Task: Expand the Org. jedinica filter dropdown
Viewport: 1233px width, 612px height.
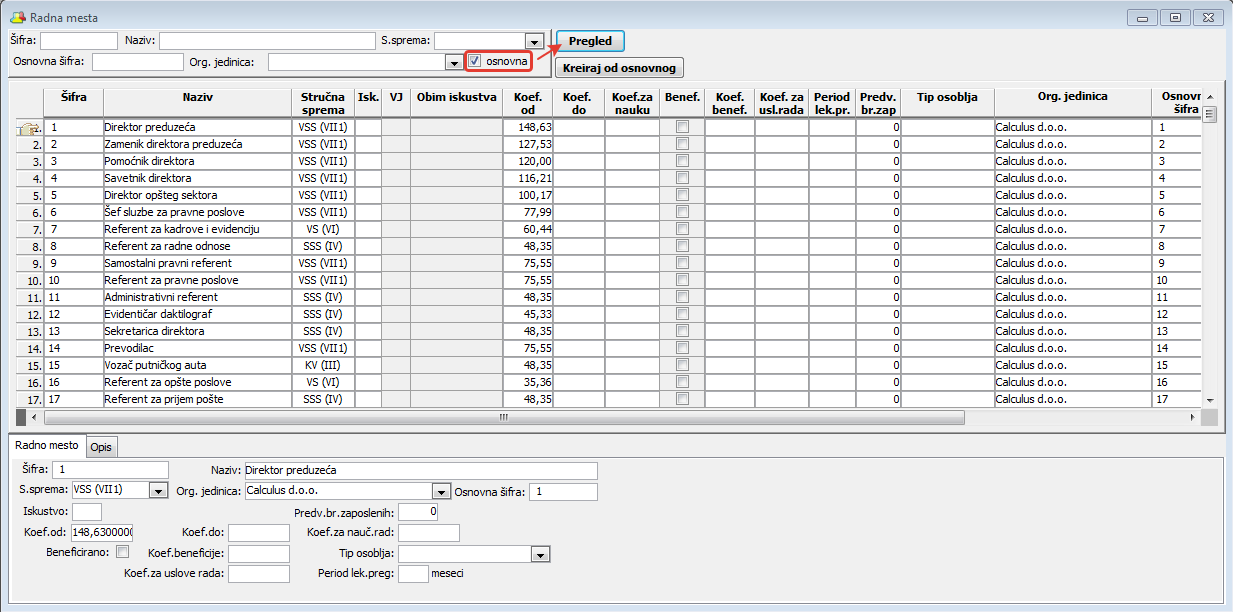Action: point(451,62)
